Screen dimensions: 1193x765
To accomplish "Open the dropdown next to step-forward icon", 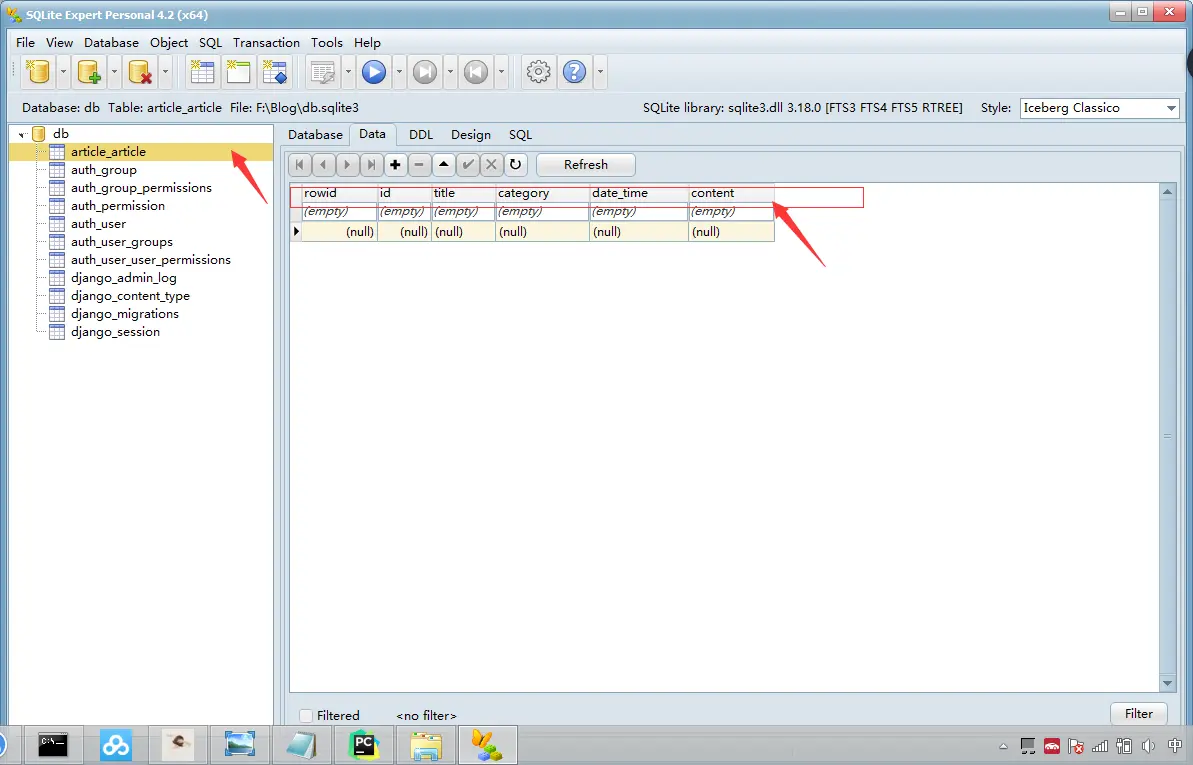I will coord(450,72).
